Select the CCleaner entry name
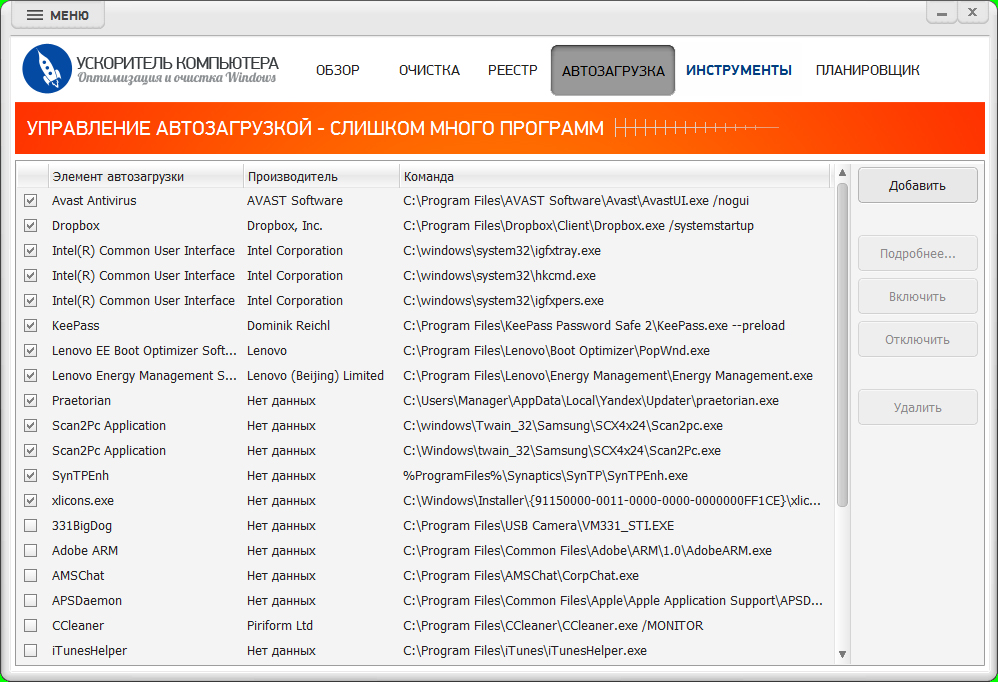The height and width of the screenshot is (682, 998). click(78, 625)
